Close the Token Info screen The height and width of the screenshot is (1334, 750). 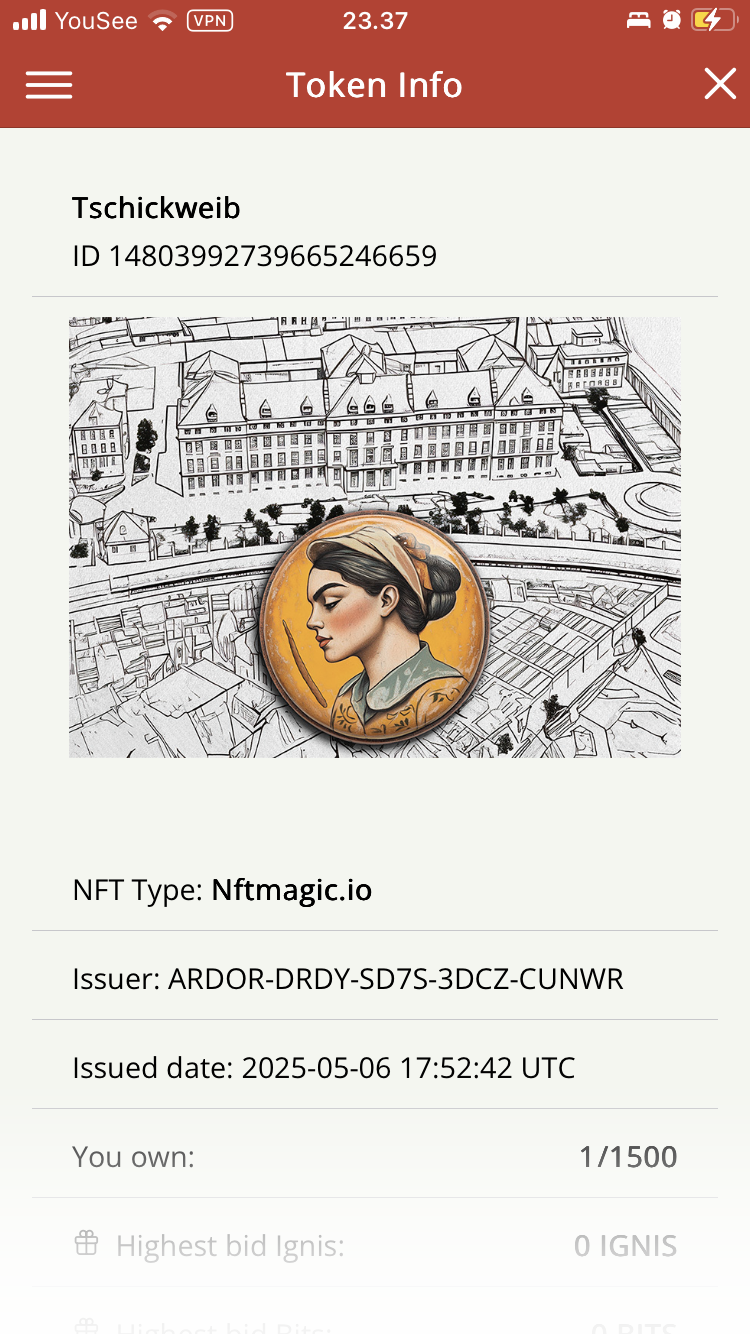click(720, 85)
